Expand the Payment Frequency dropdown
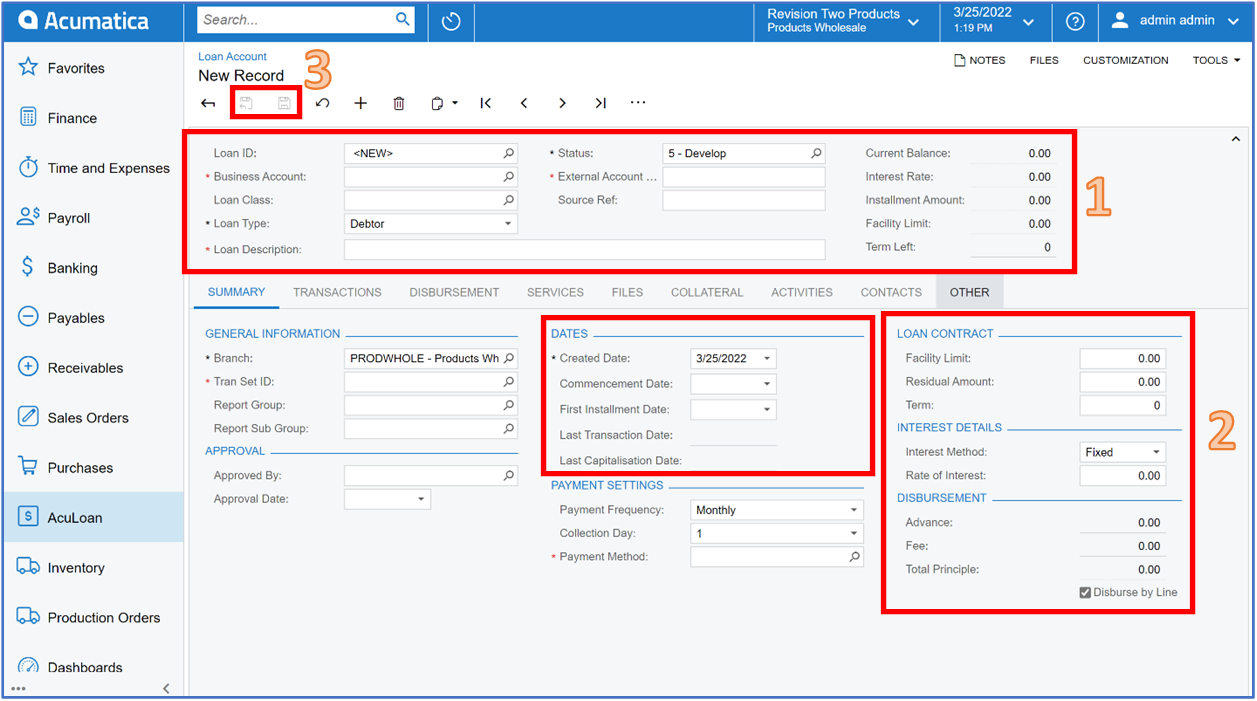The height and width of the screenshot is (701, 1257). 854,510
